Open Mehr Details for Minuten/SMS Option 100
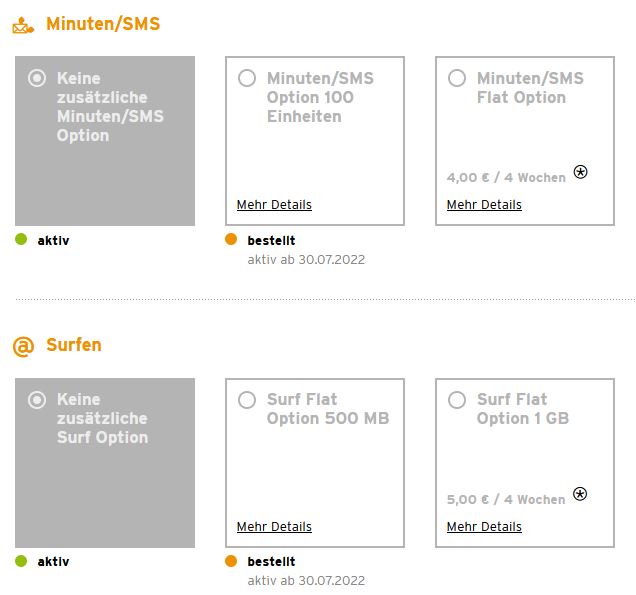 tap(274, 205)
